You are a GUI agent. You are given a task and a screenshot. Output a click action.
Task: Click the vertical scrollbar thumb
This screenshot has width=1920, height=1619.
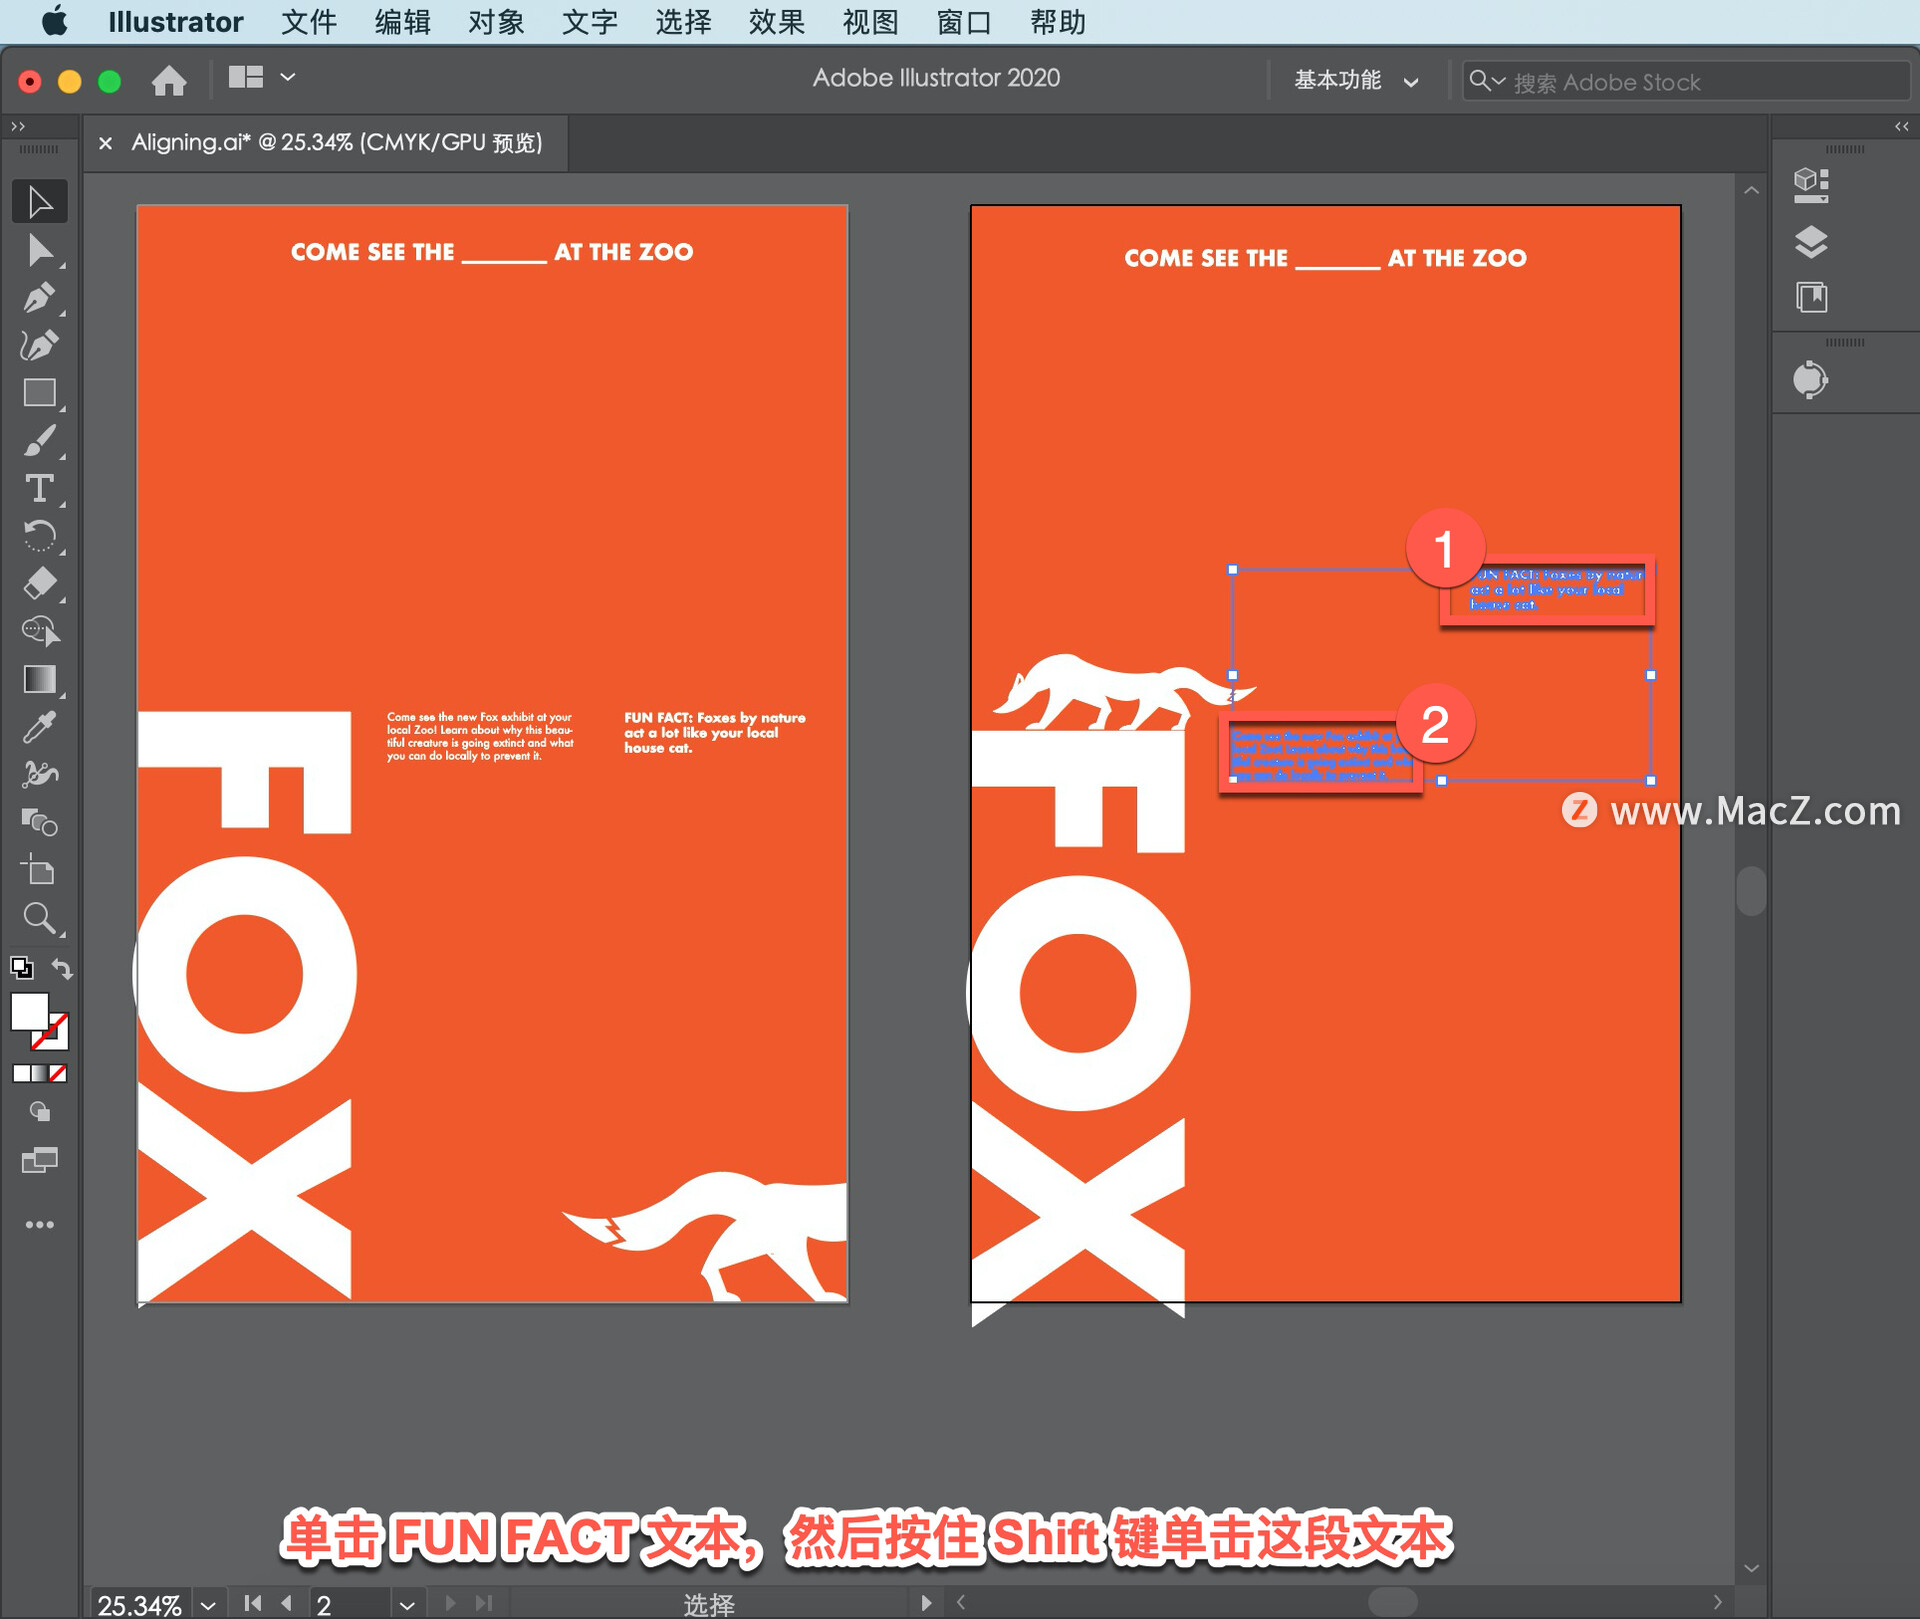click(x=1751, y=890)
